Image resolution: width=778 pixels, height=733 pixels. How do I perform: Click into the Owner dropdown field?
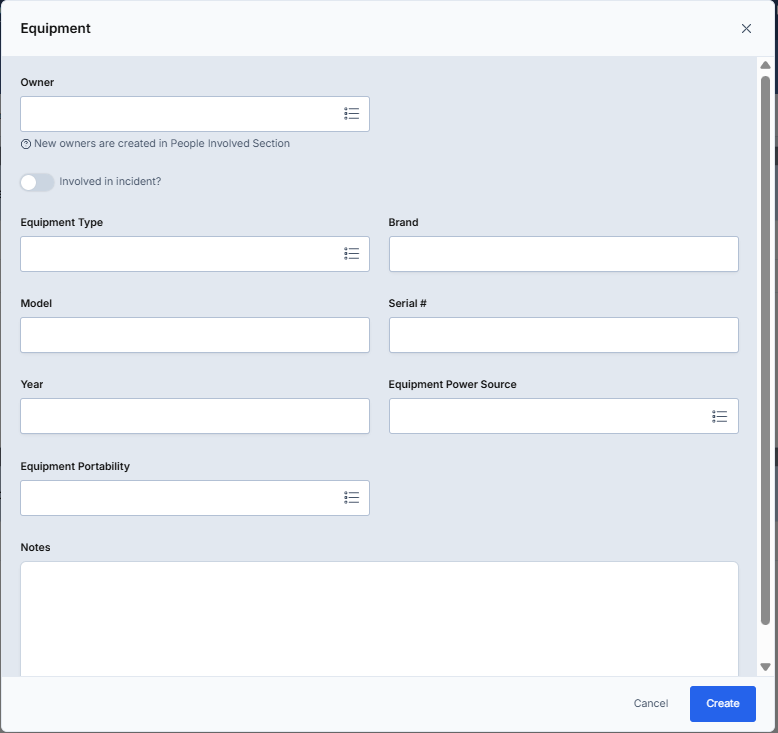[195, 114]
